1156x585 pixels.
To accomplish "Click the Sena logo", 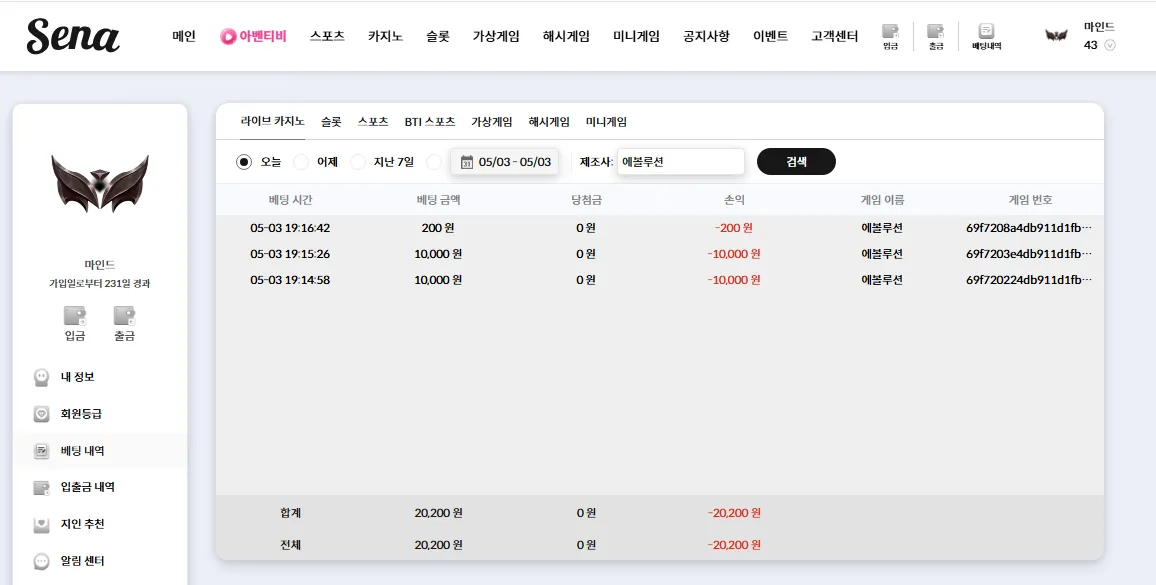I will click(x=73, y=35).
